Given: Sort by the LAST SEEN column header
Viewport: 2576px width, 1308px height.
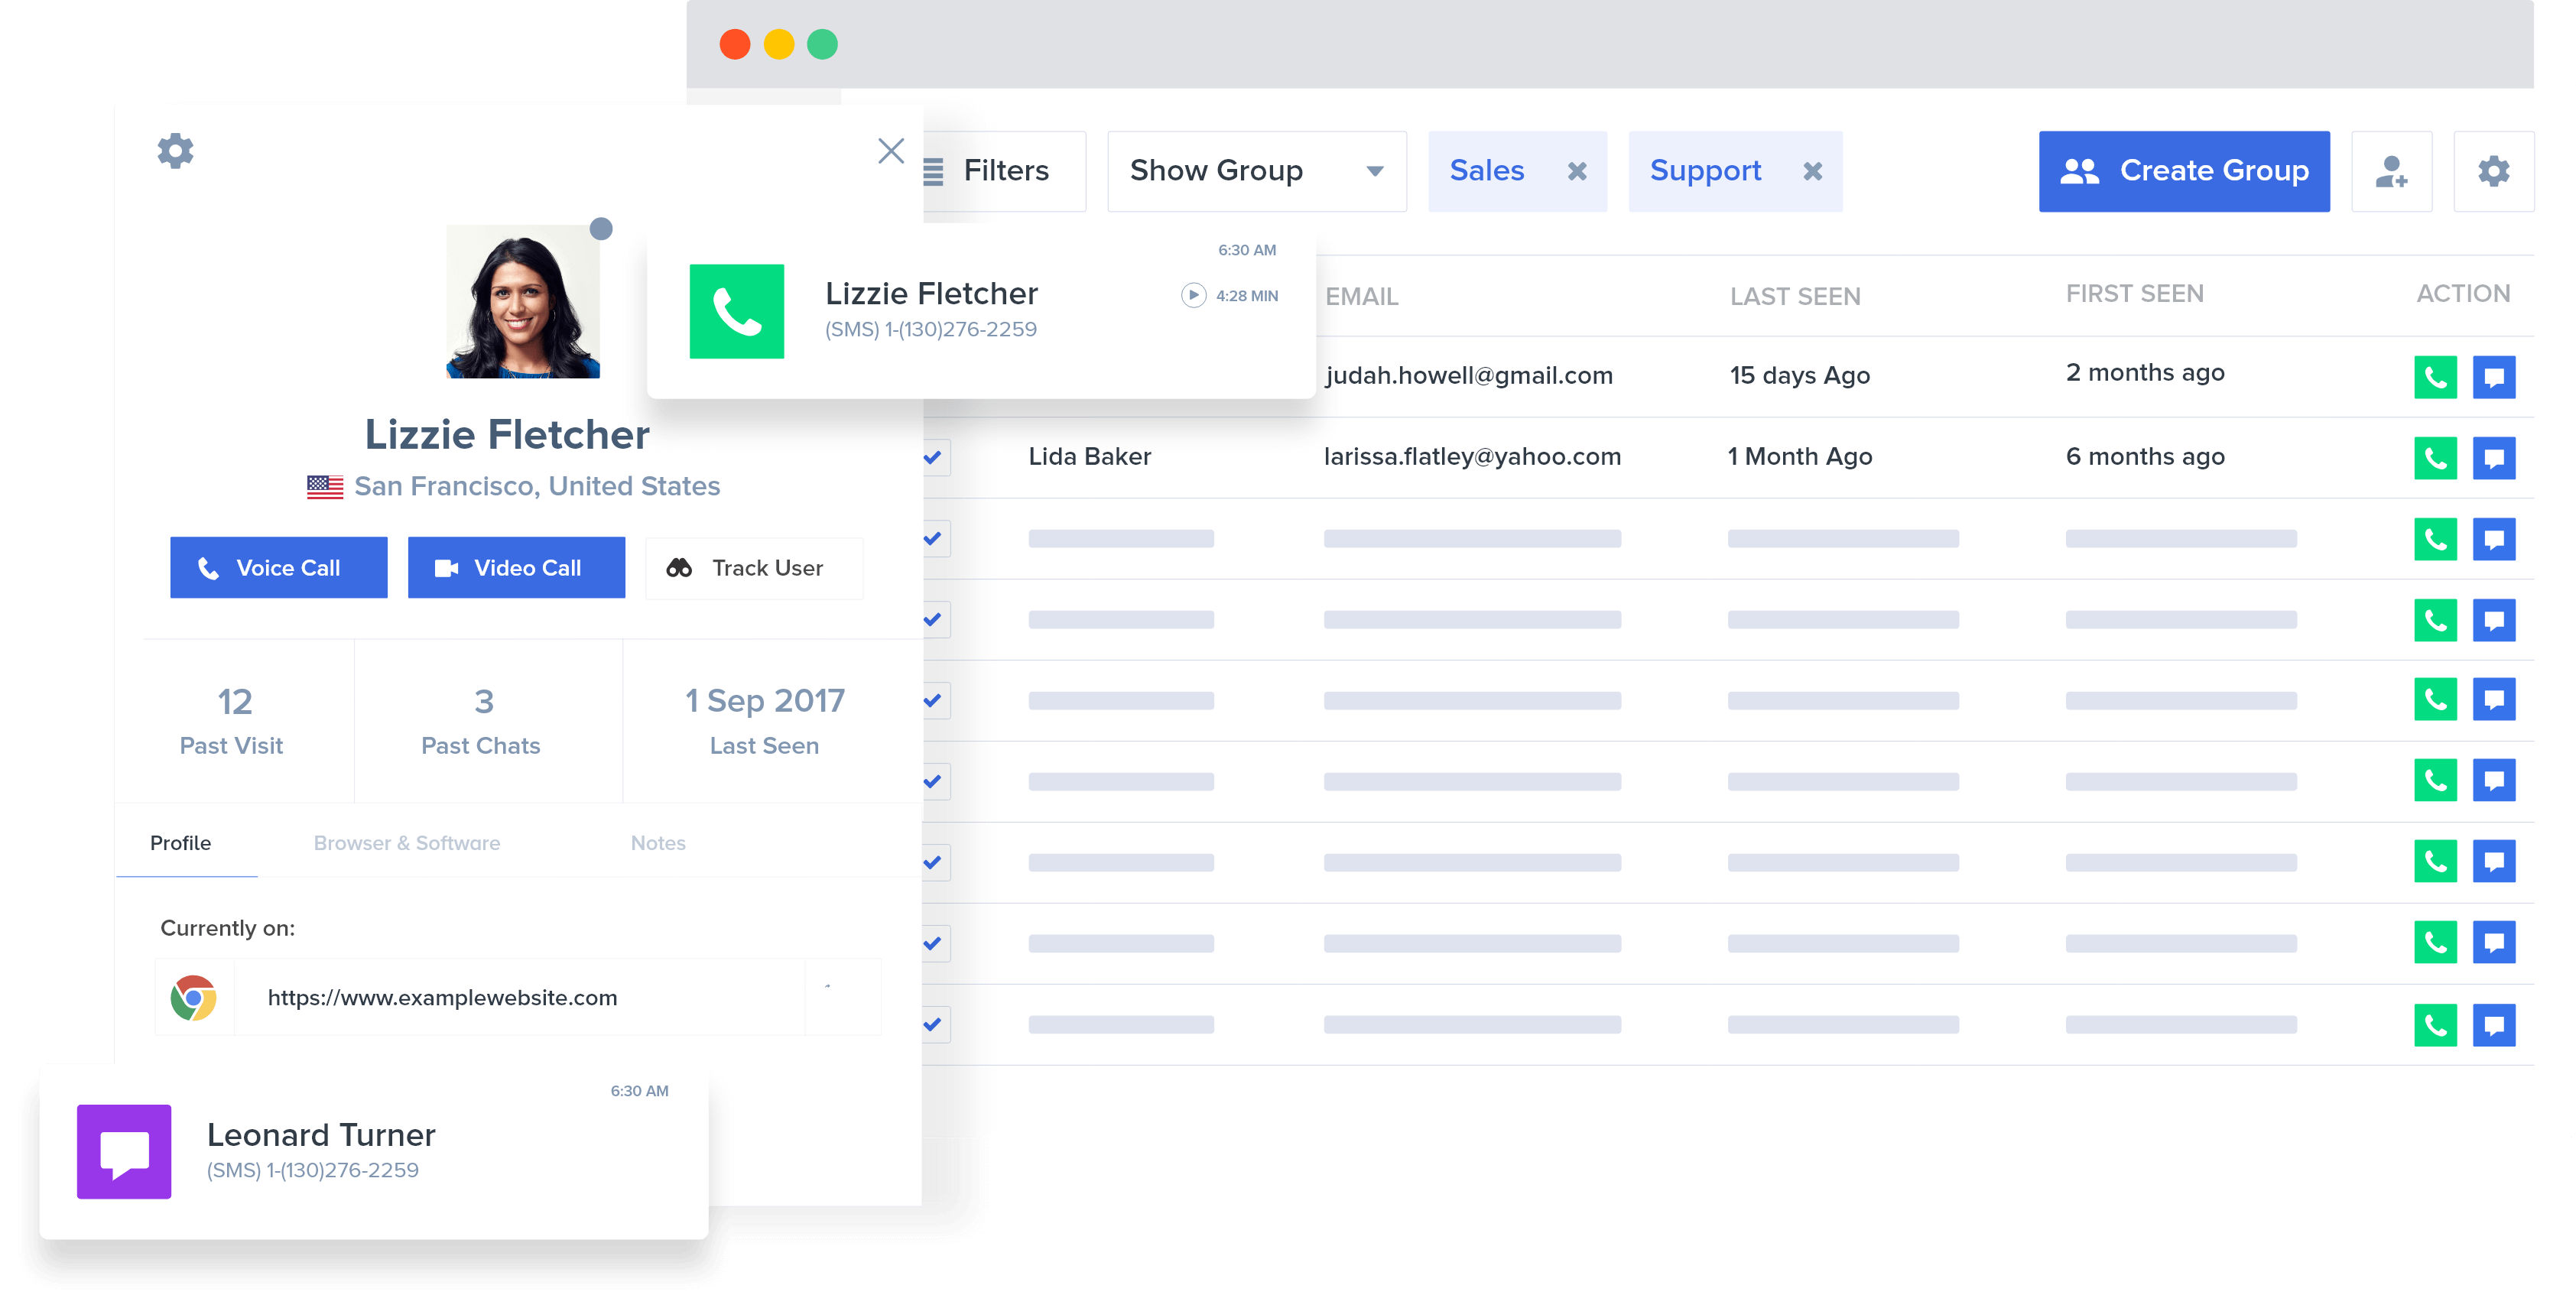Looking at the screenshot, I should pyautogui.click(x=1795, y=296).
